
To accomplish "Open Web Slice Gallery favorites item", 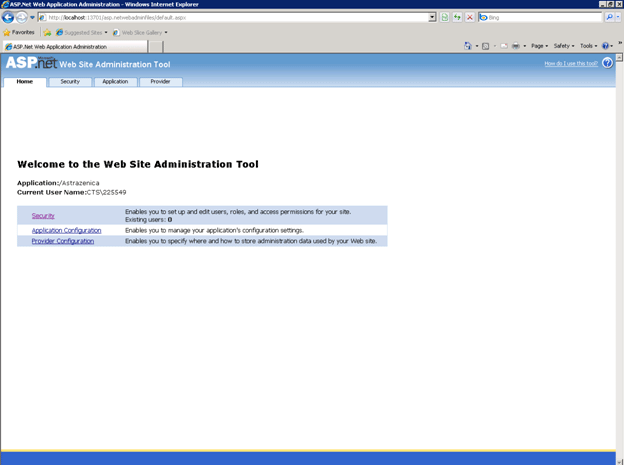I will (x=140, y=33).
